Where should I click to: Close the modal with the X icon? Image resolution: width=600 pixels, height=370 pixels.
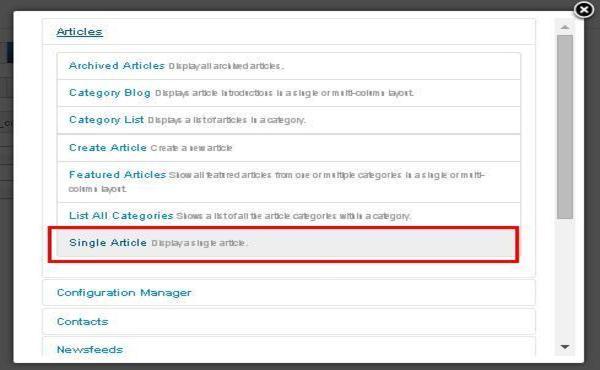tap(584, 10)
